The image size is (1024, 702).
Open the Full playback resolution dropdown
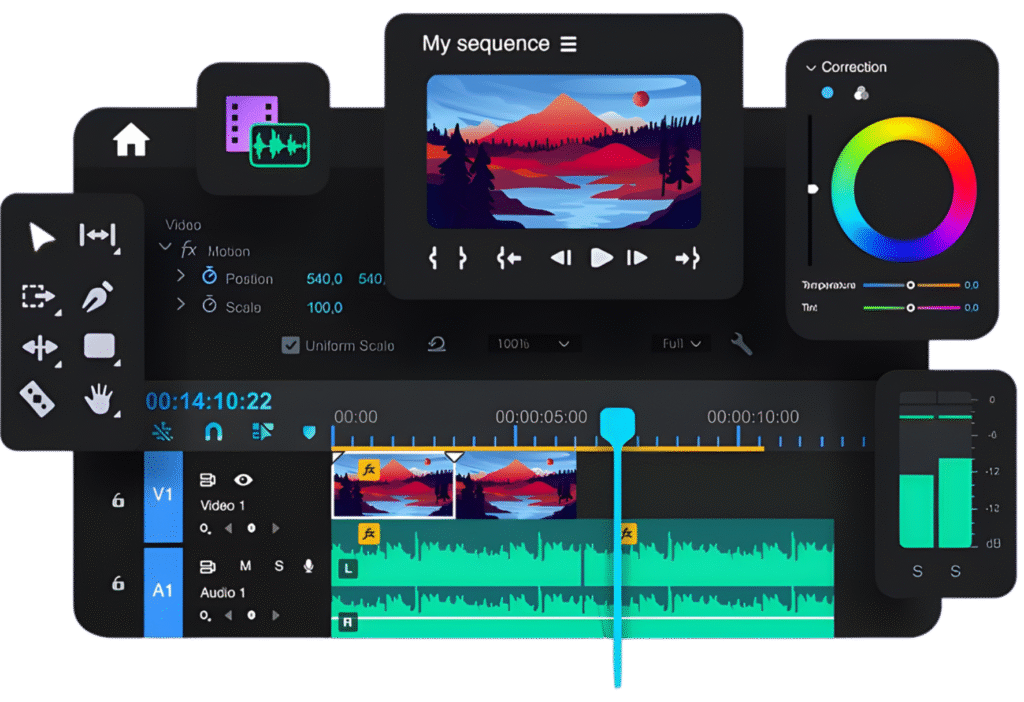(x=683, y=344)
